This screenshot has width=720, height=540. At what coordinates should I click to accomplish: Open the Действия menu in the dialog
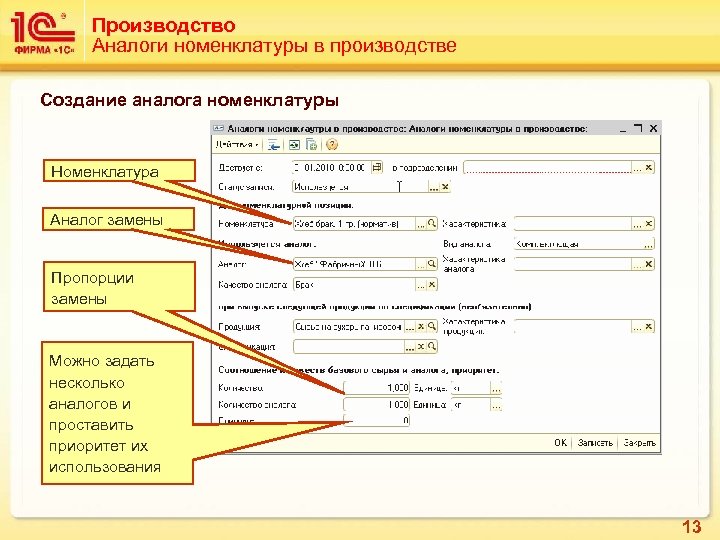pyautogui.click(x=236, y=145)
